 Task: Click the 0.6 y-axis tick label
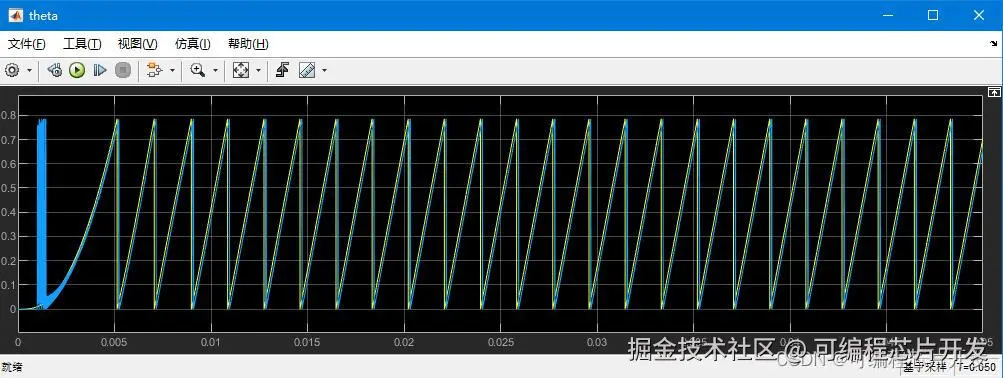[8, 164]
